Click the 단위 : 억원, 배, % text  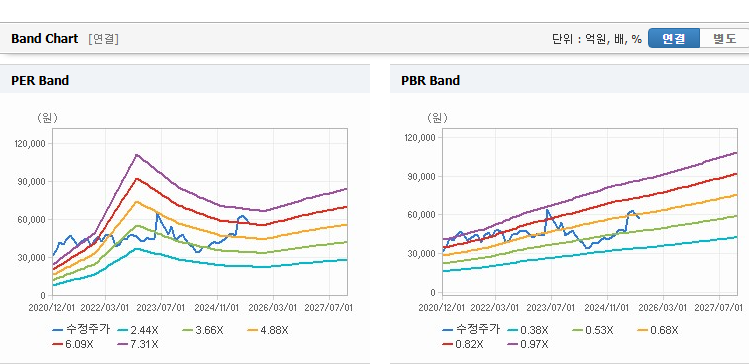597,39
